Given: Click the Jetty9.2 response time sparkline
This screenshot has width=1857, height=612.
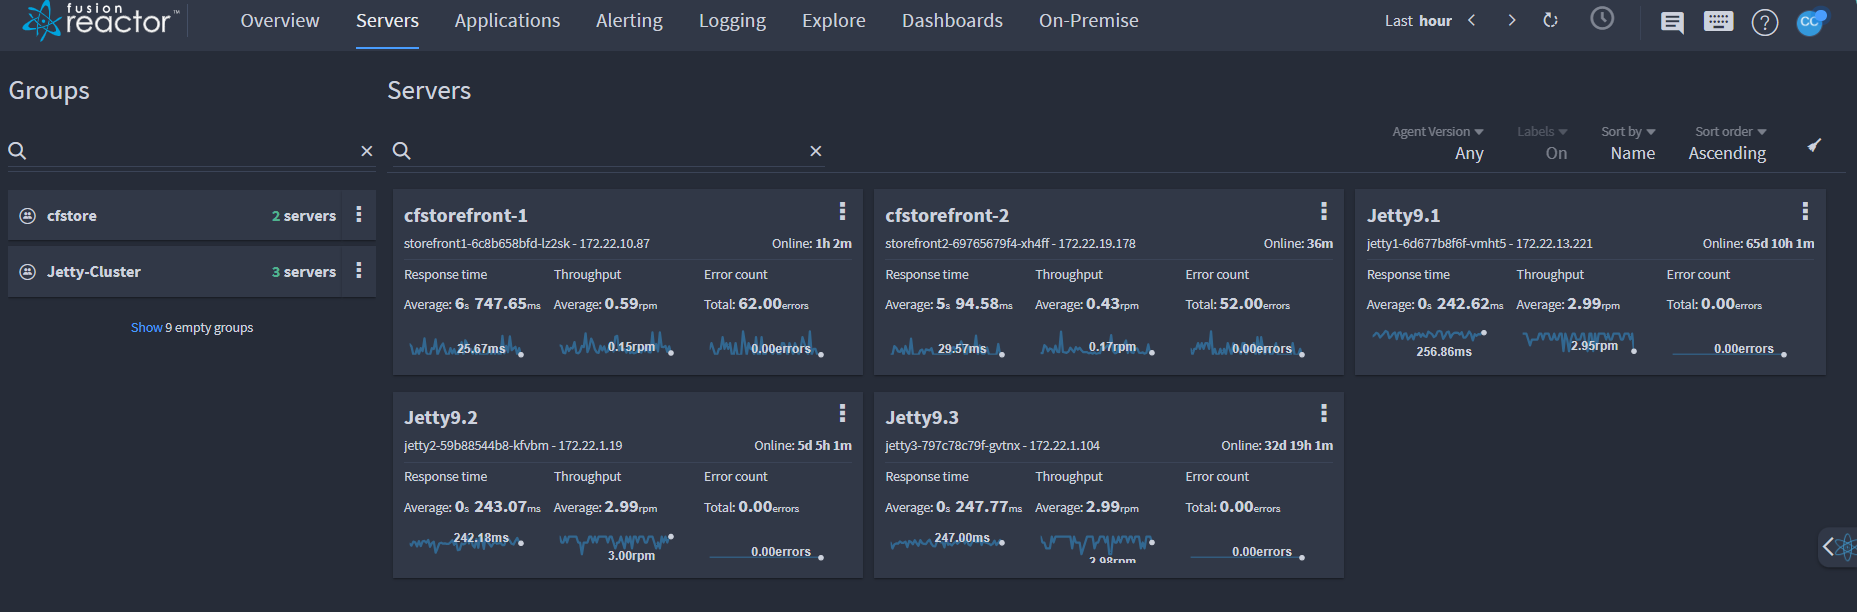Looking at the screenshot, I should [467, 542].
